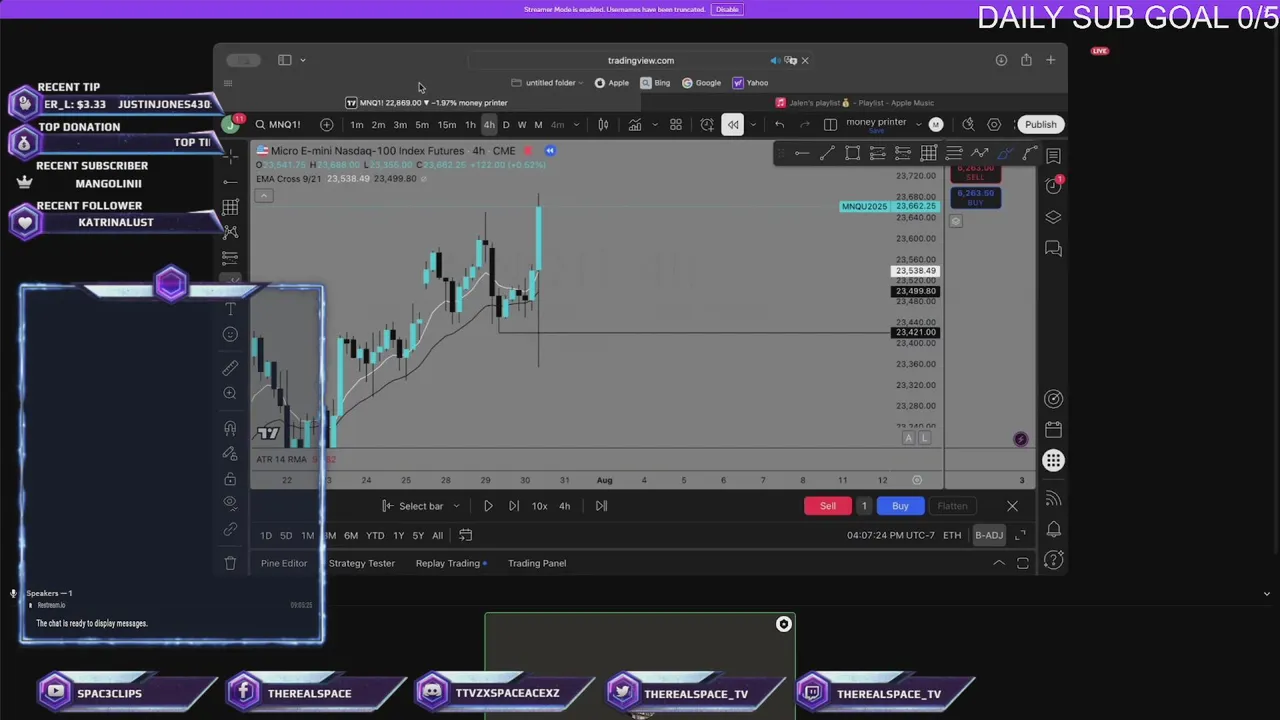This screenshot has width=1280, height=720.
Task: Open notifications bell icon
Action: (x=1053, y=529)
